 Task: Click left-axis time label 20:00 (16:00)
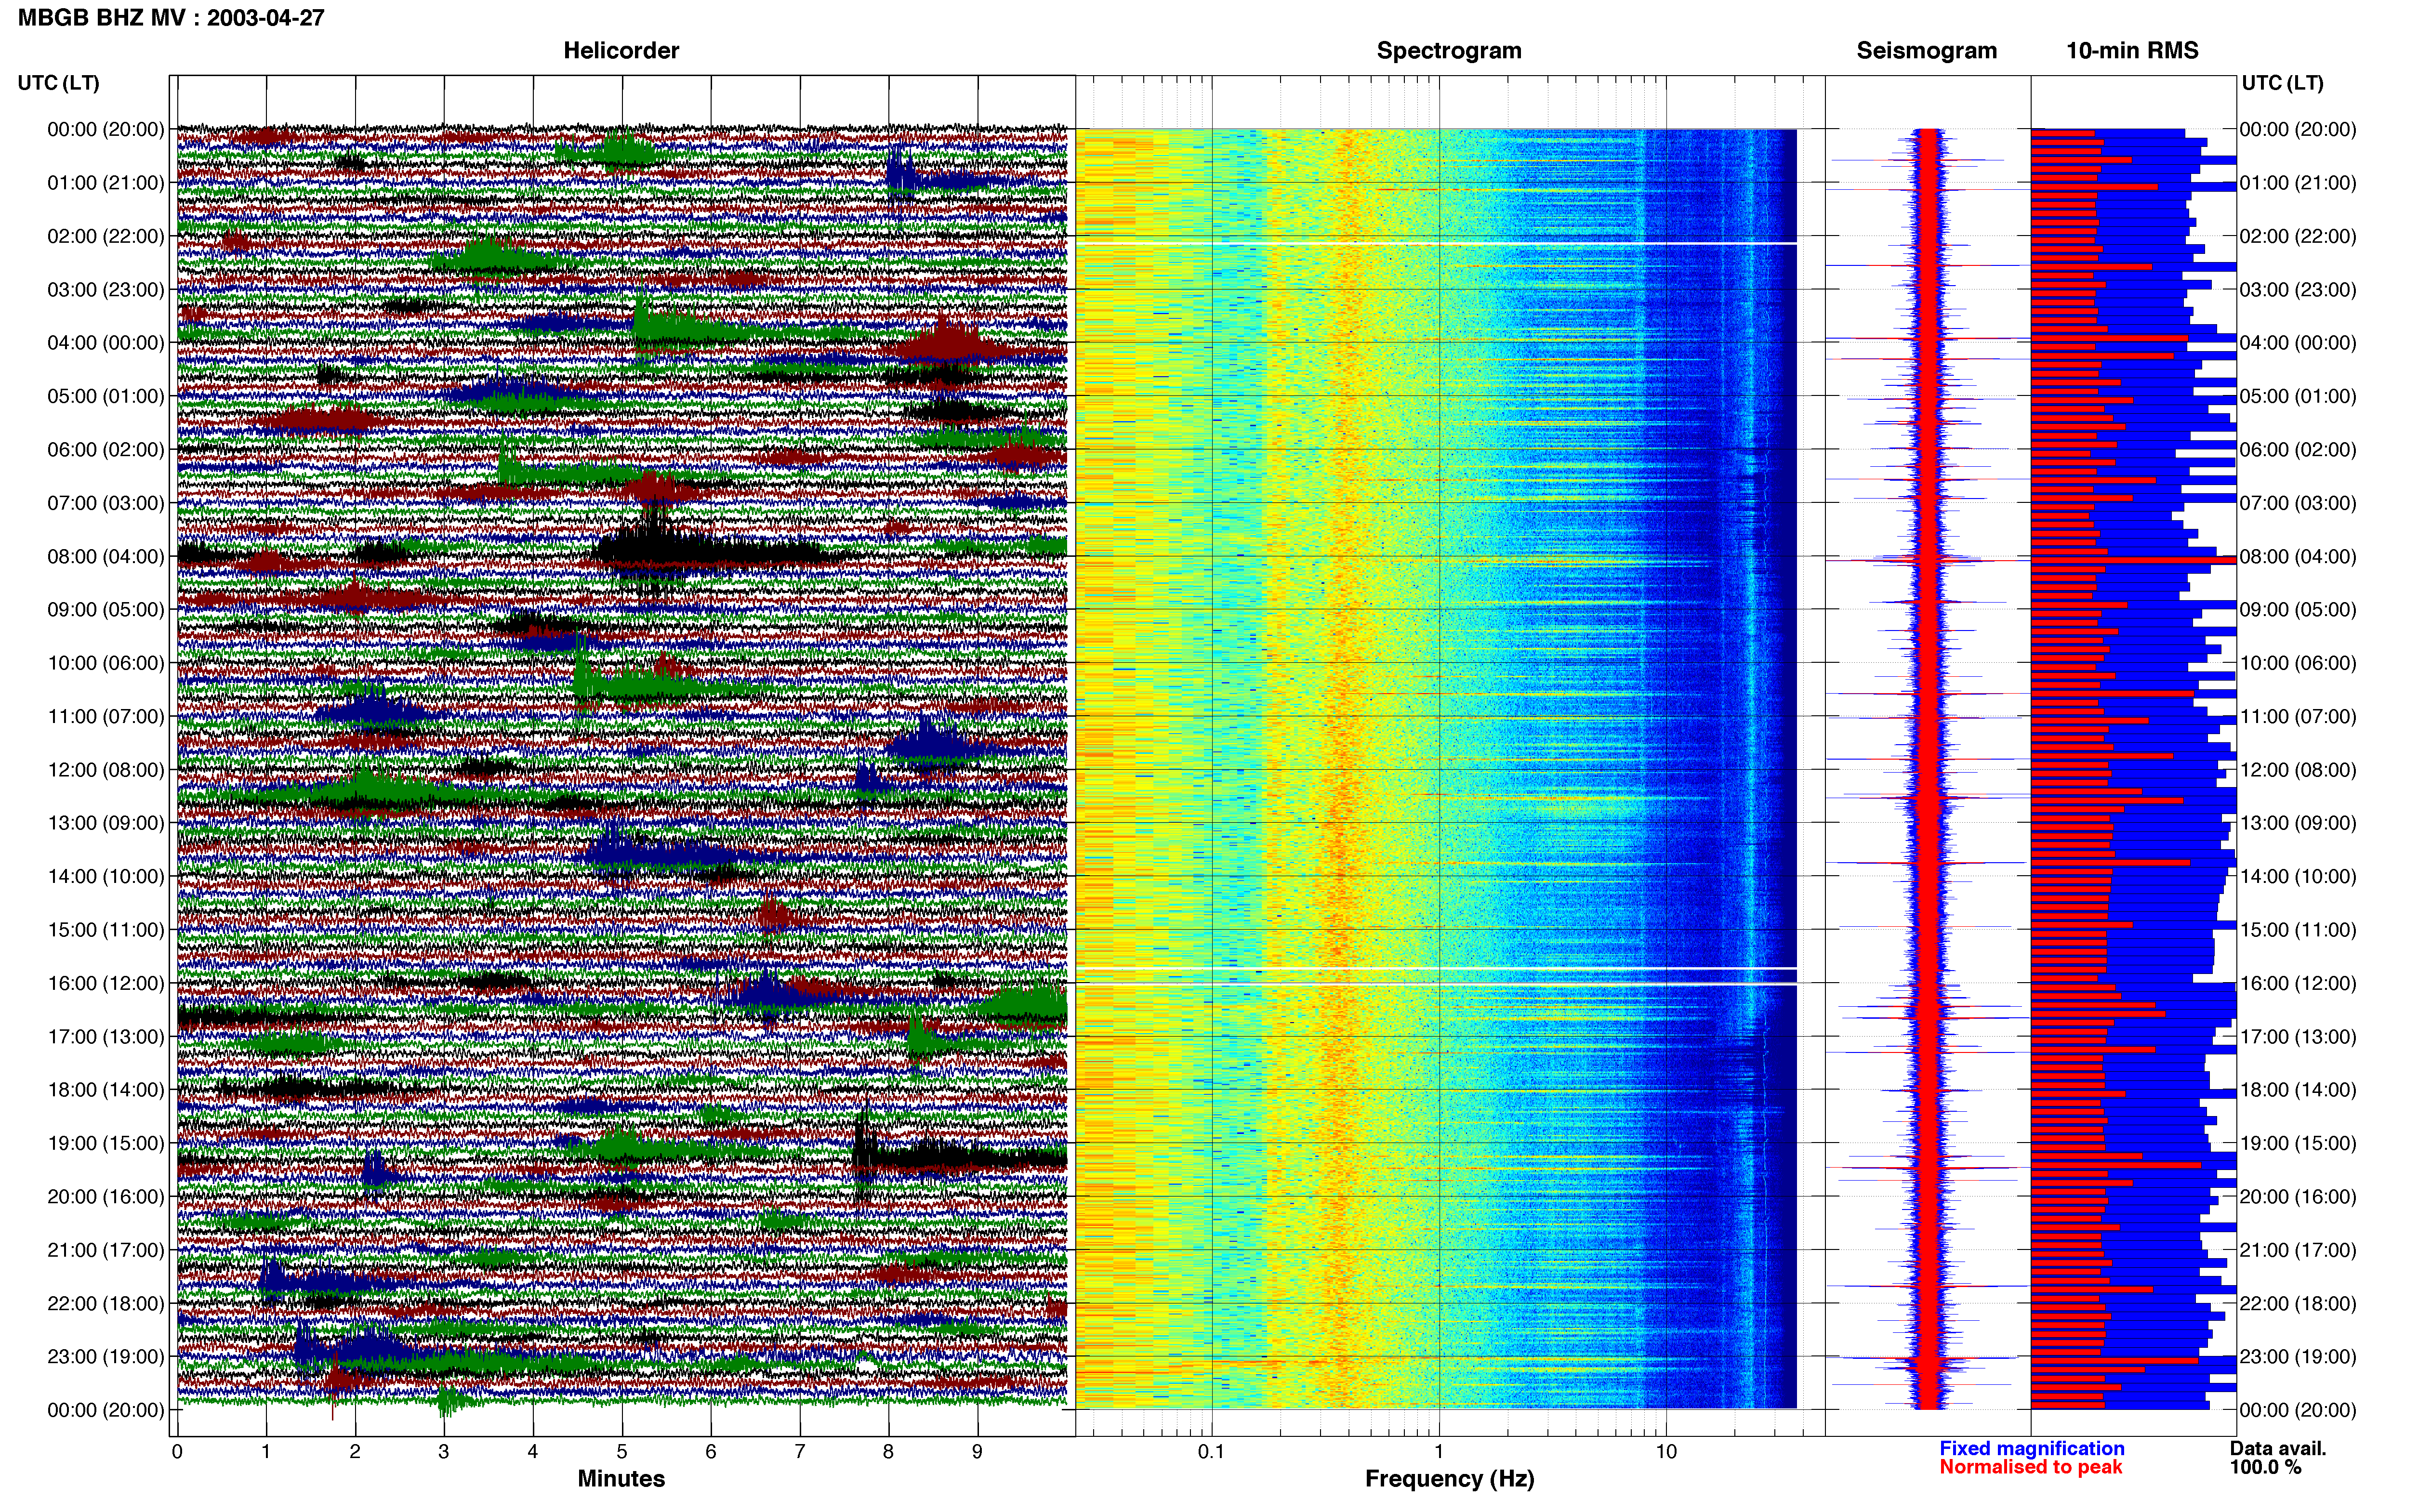coord(106,1197)
